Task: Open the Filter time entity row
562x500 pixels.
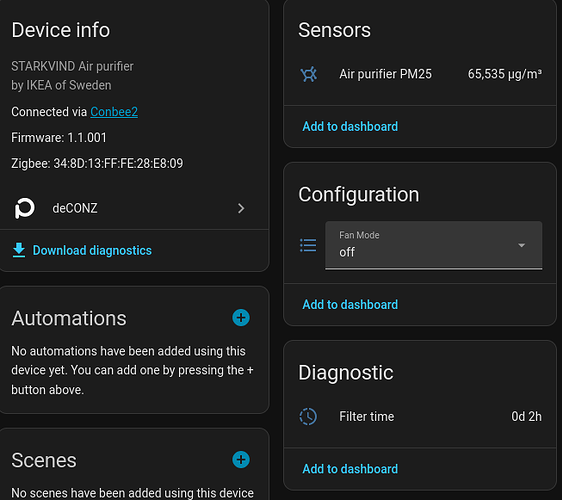Action: coord(420,416)
